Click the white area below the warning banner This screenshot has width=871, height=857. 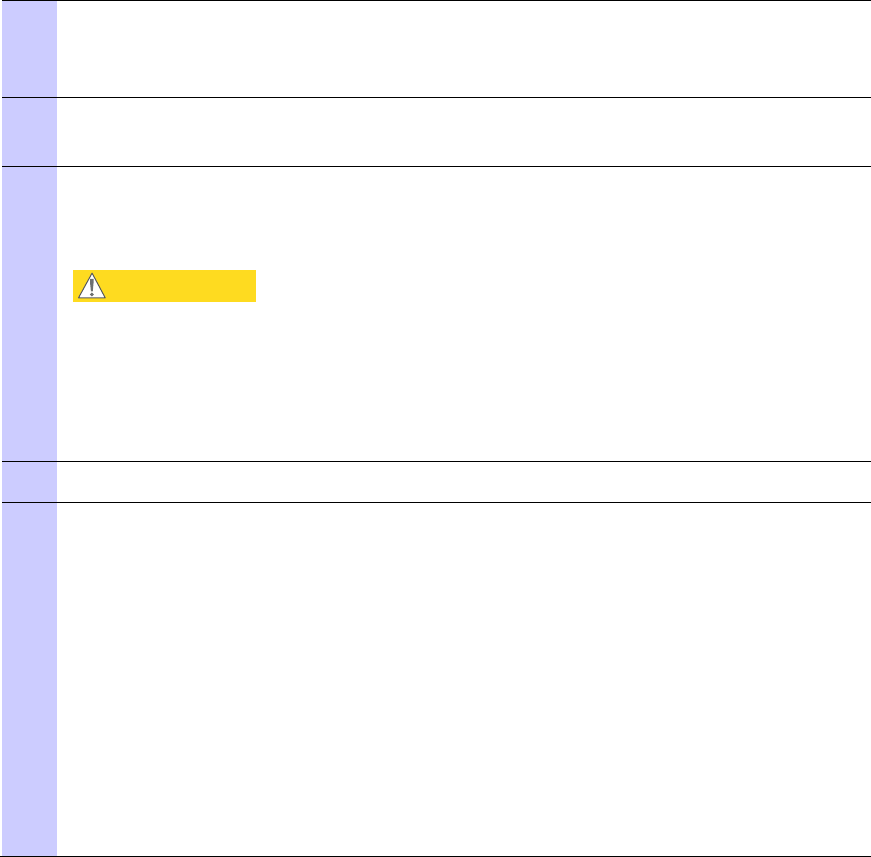[x=464, y=381]
